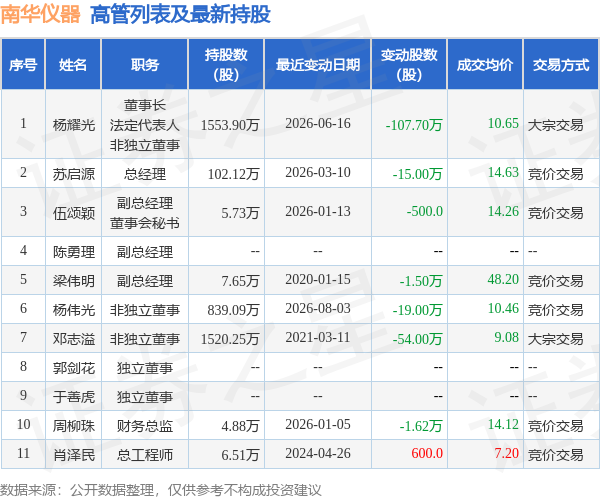Click the red average price 7.20
Image resolution: width=600 pixels, height=499 pixels.
(507, 453)
